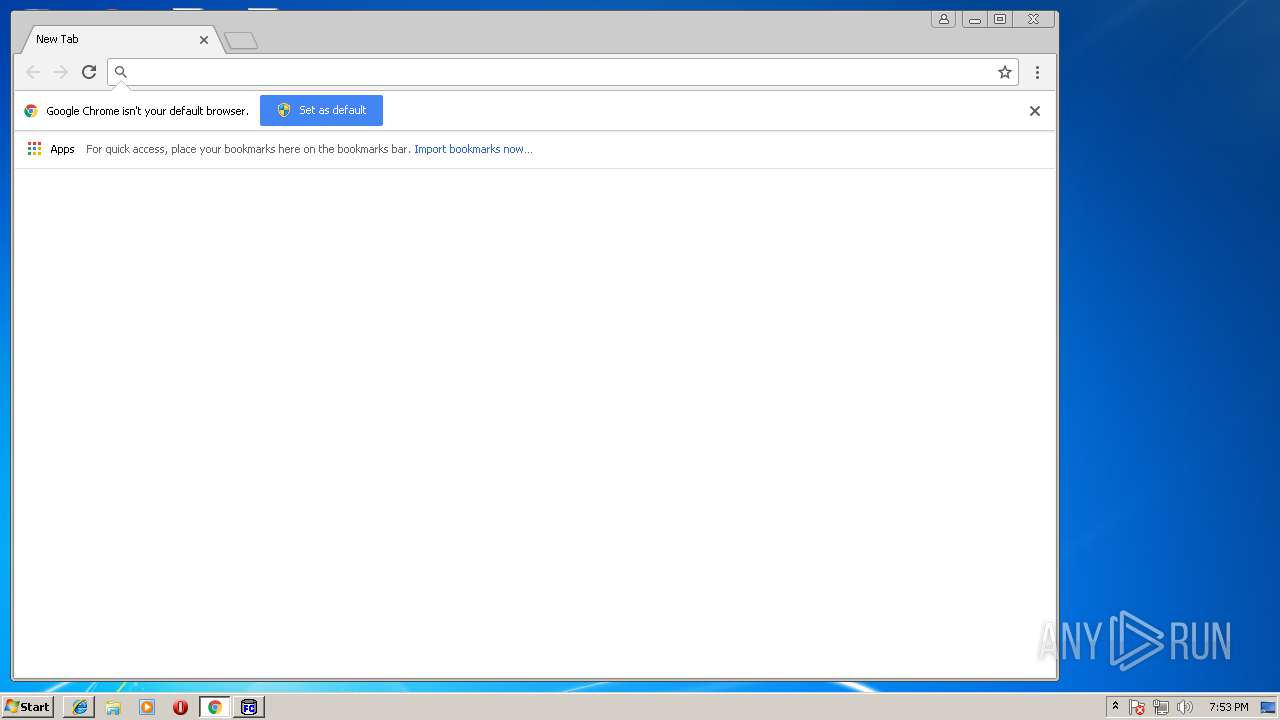
Task: Click the Chrome logo in the infobar
Action: pyautogui.click(x=31, y=111)
